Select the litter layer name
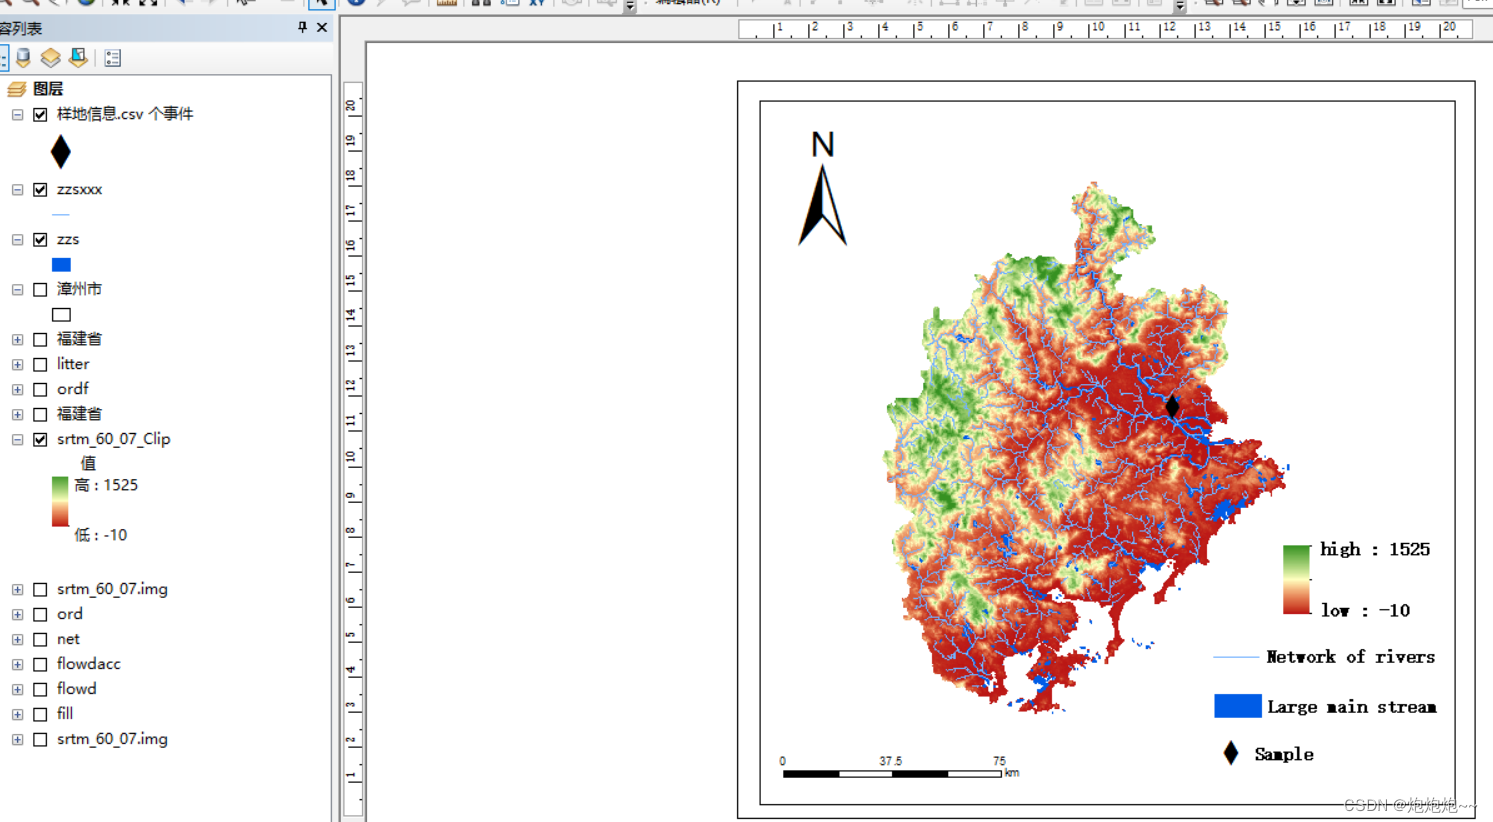Viewport: 1493px width, 822px height. click(73, 364)
